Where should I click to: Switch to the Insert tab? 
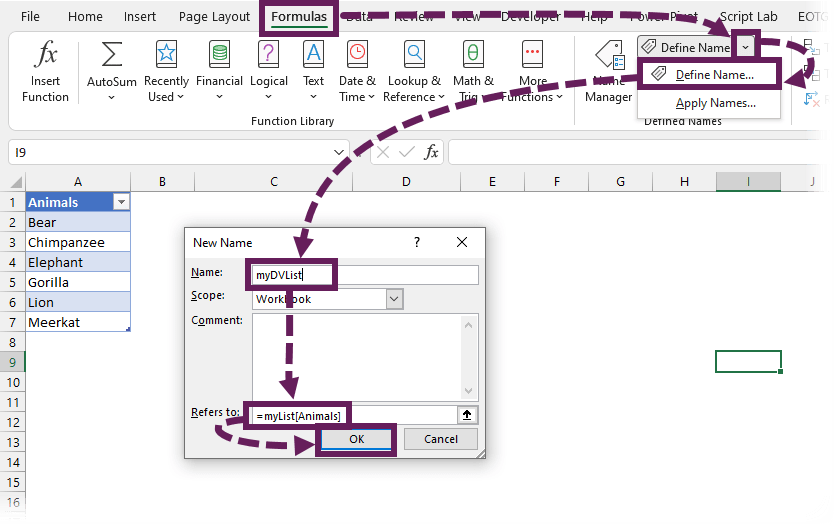coord(140,17)
